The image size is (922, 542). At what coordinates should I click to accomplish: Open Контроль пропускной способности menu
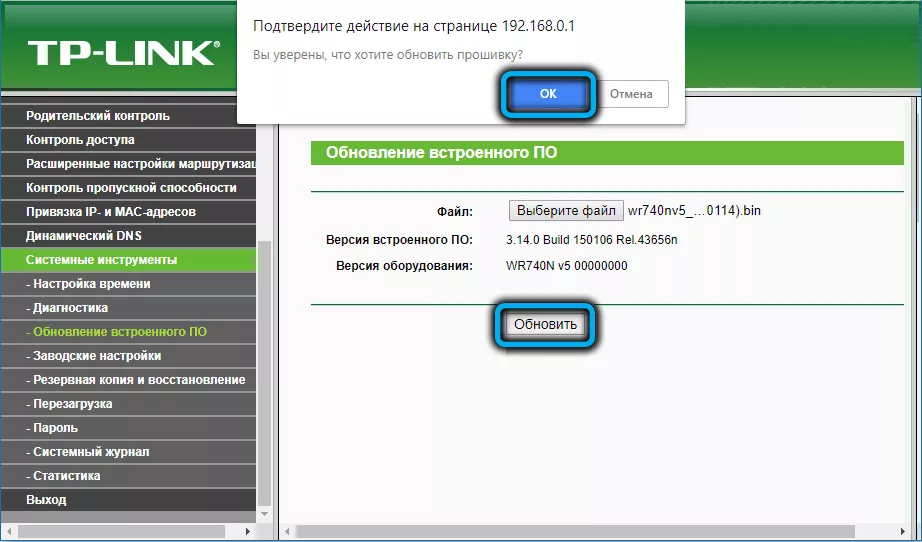tap(128, 188)
